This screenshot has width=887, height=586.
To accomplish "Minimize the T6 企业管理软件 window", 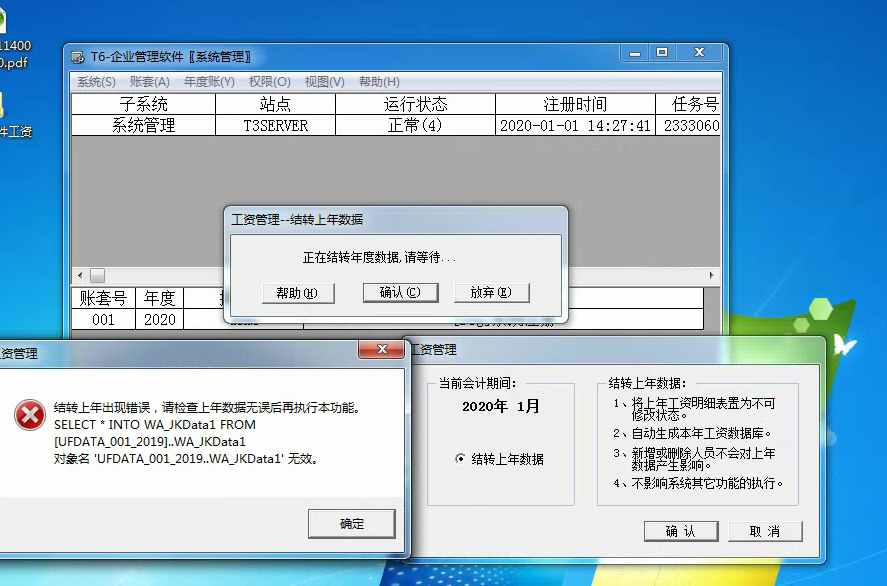I will point(635,53).
